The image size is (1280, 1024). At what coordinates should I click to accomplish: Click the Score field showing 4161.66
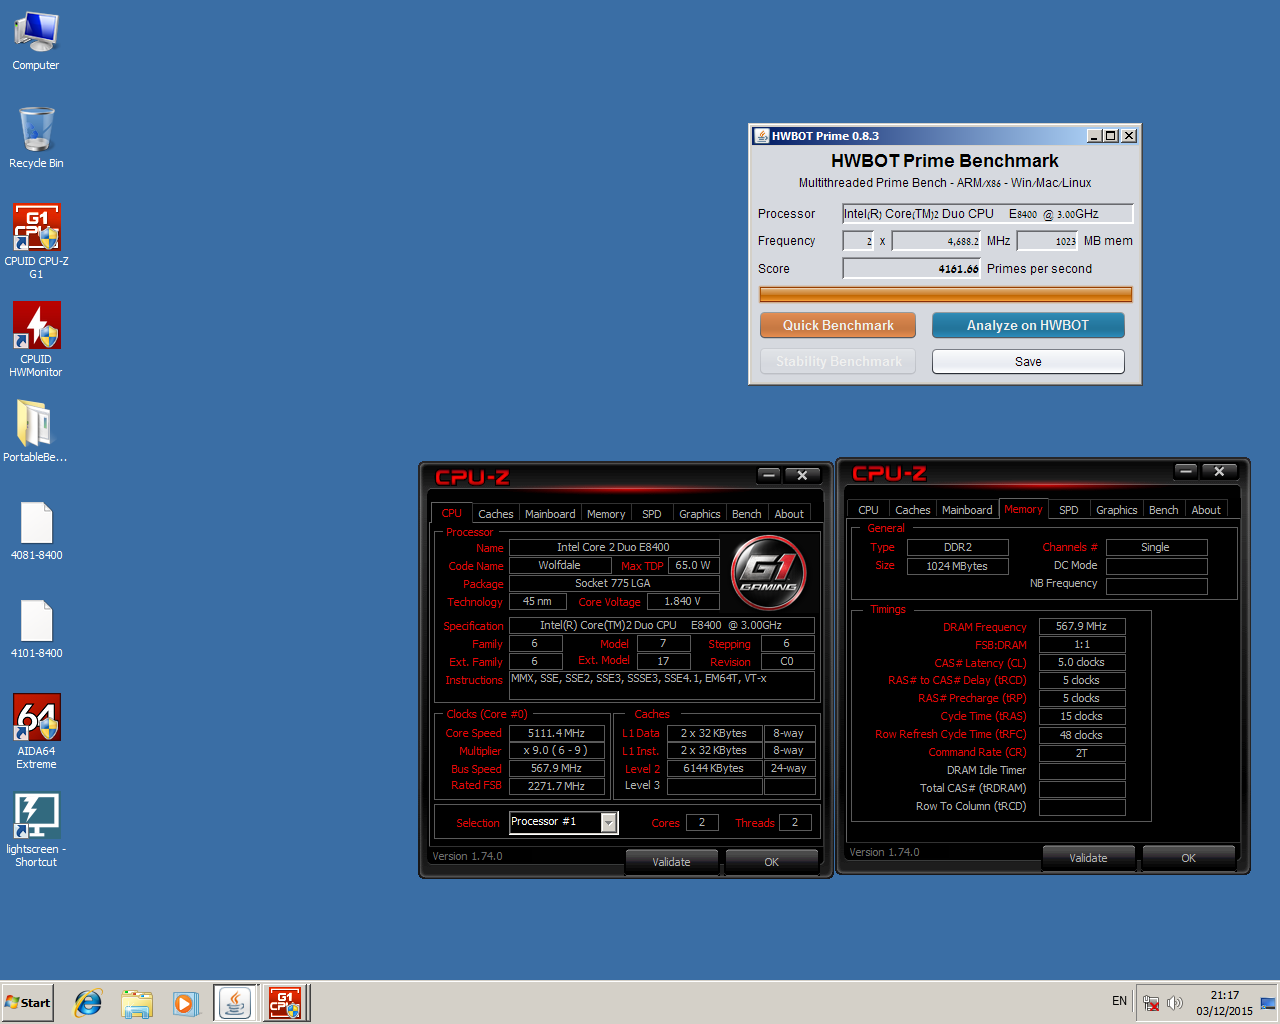(912, 268)
